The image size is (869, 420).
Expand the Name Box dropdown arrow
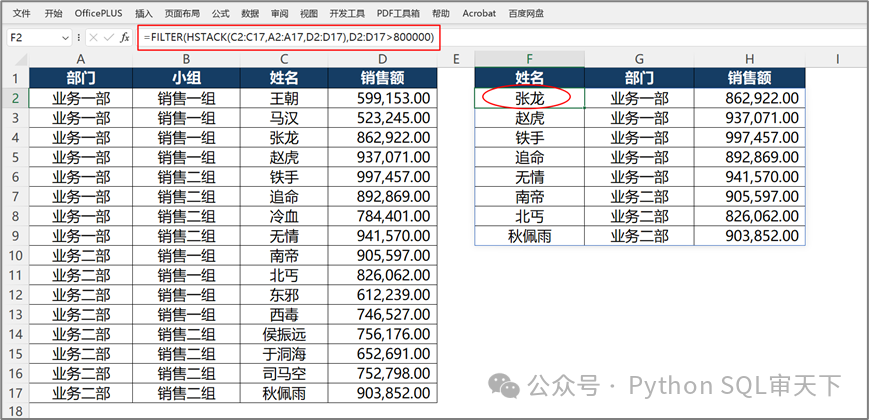pyautogui.click(x=66, y=38)
